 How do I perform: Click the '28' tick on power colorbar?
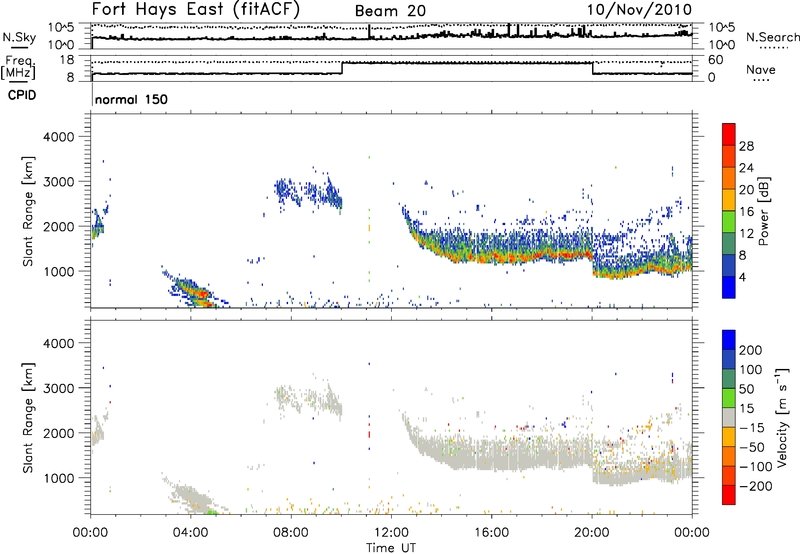[746, 146]
